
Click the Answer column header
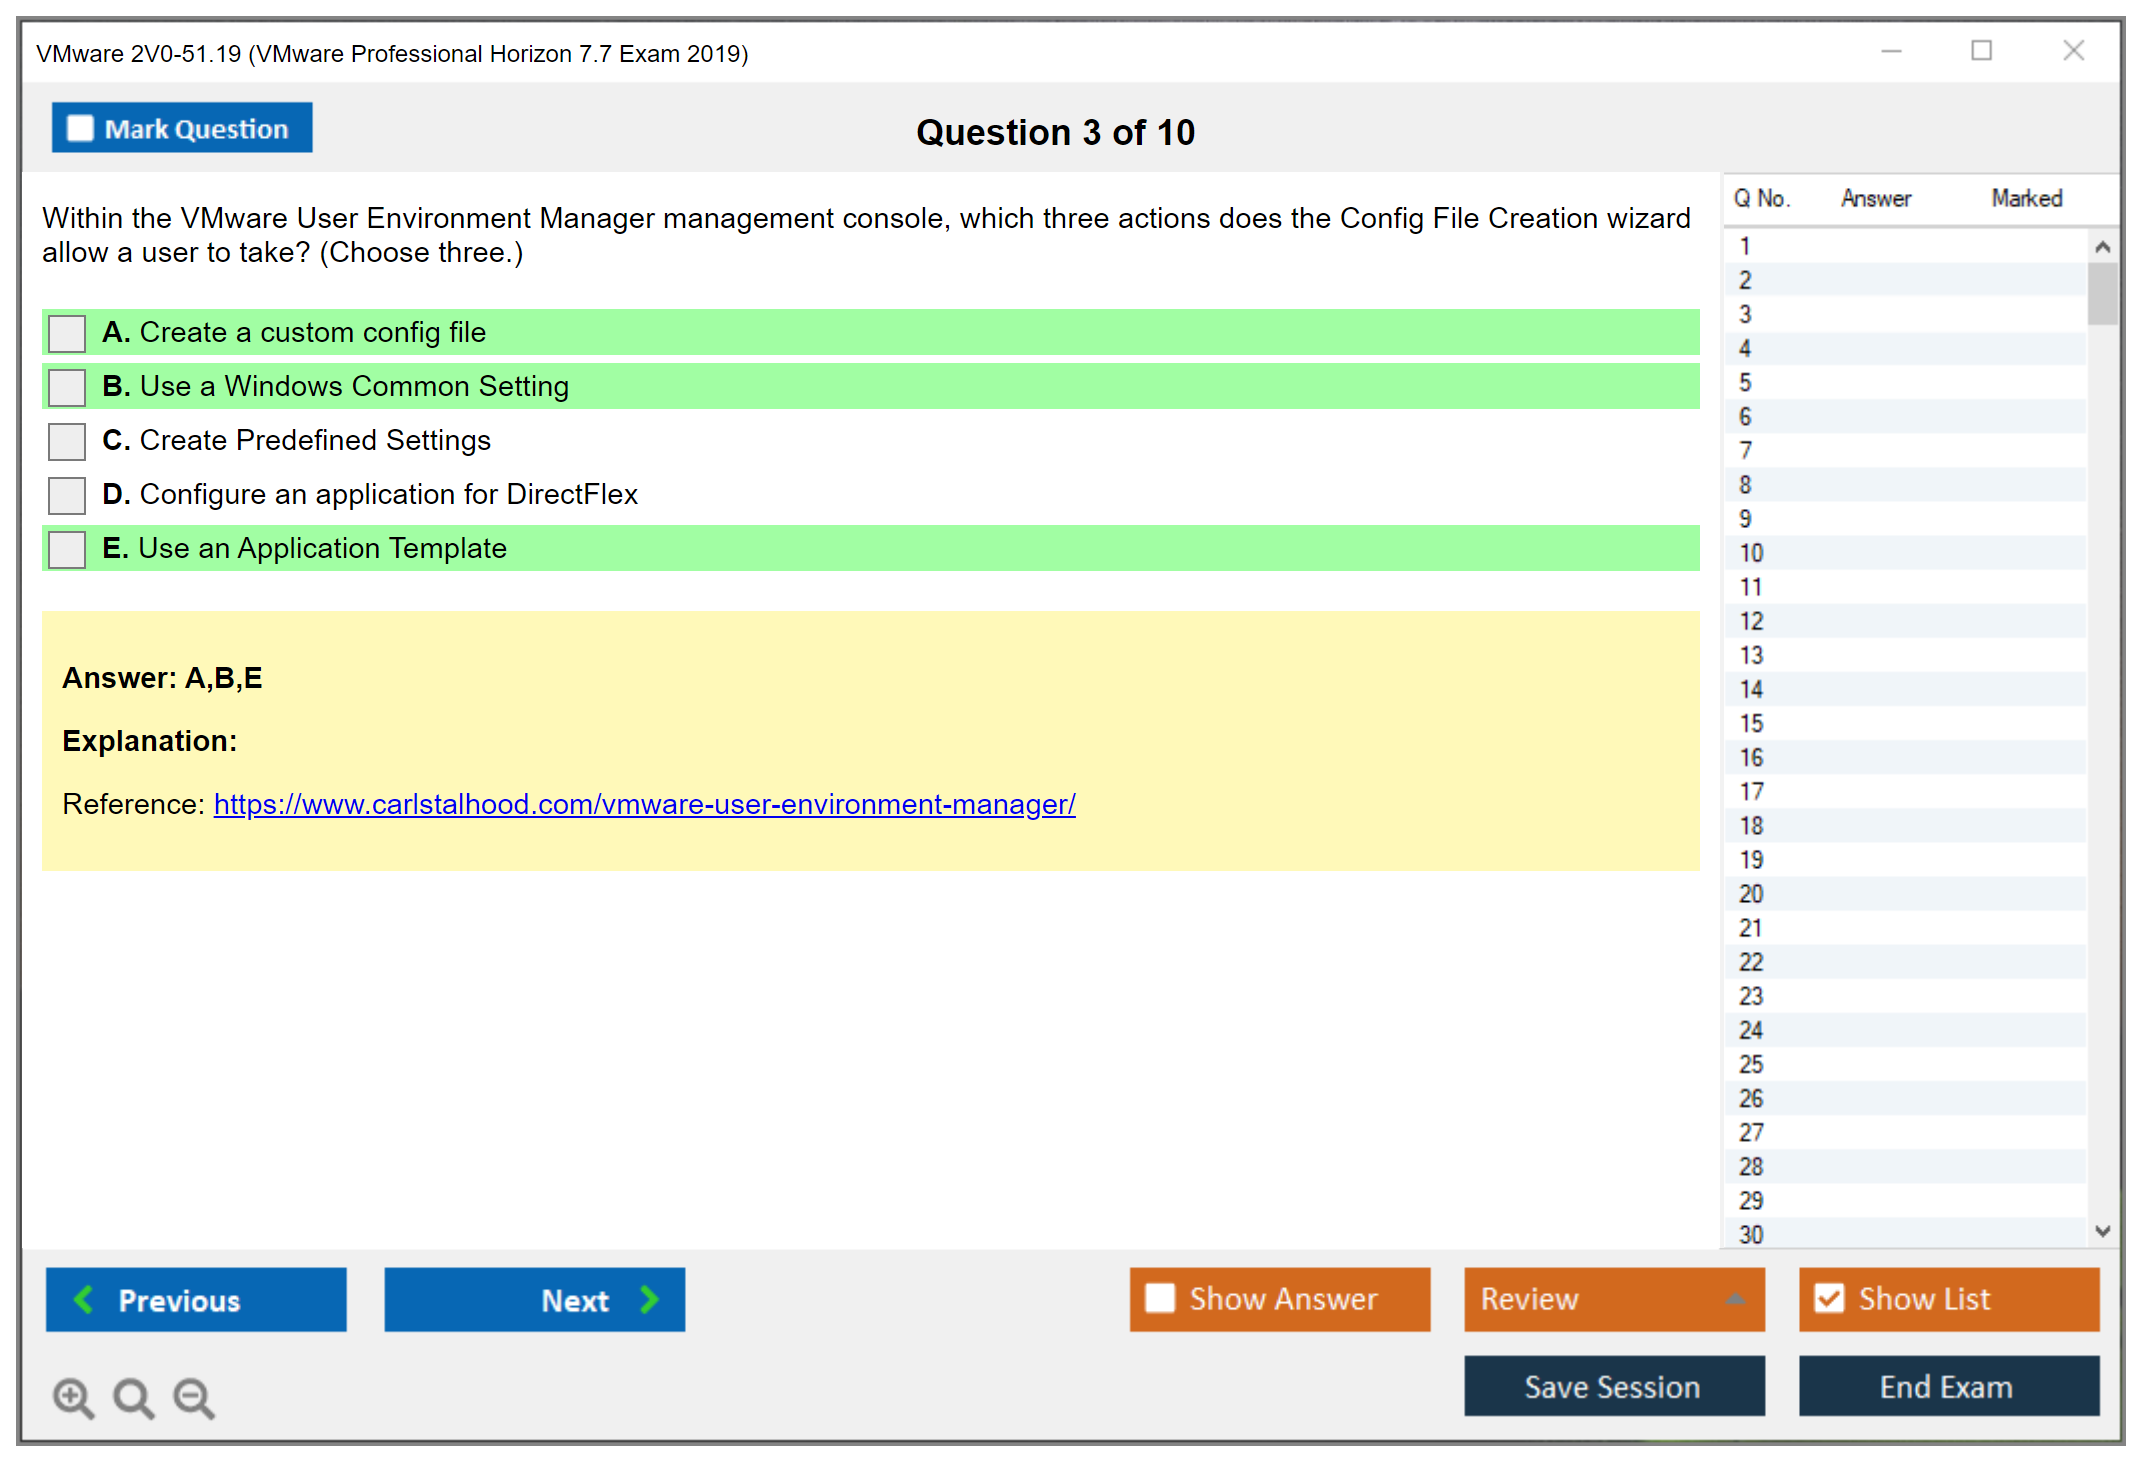[x=1875, y=198]
